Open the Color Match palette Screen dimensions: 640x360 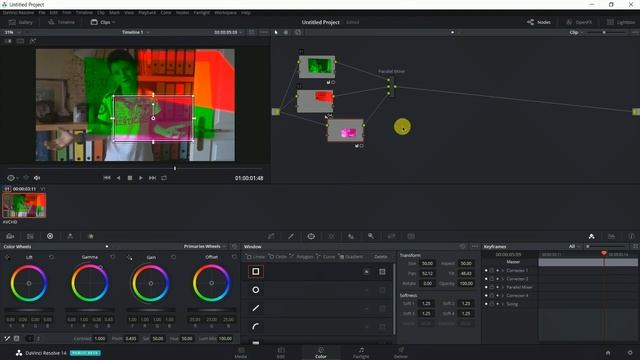[x=30, y=236]
